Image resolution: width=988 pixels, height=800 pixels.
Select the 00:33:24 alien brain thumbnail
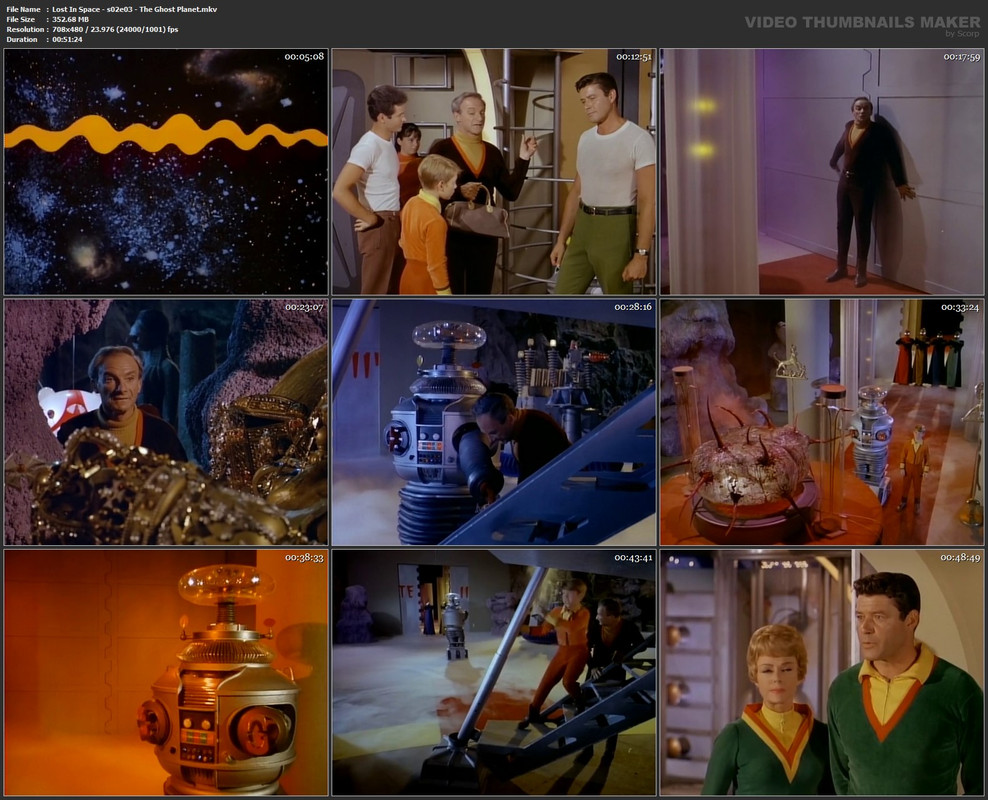[822, 422]
